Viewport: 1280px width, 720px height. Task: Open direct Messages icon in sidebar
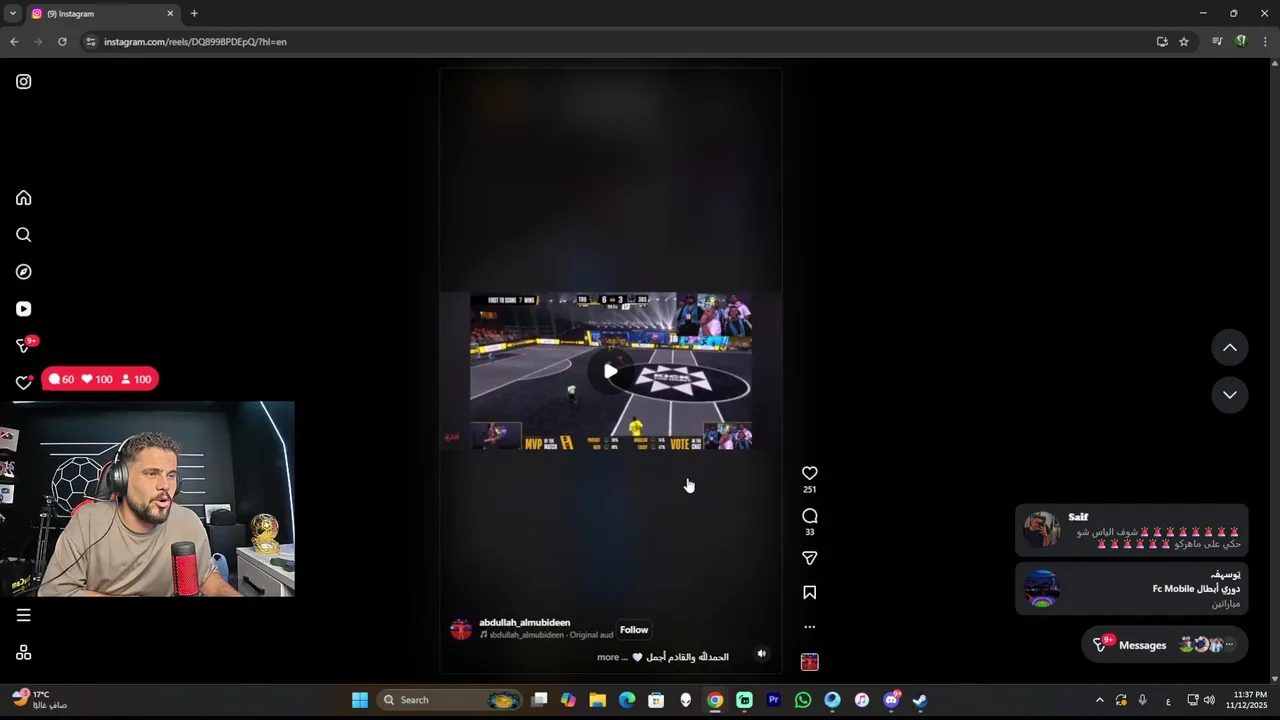pos(24,346)
